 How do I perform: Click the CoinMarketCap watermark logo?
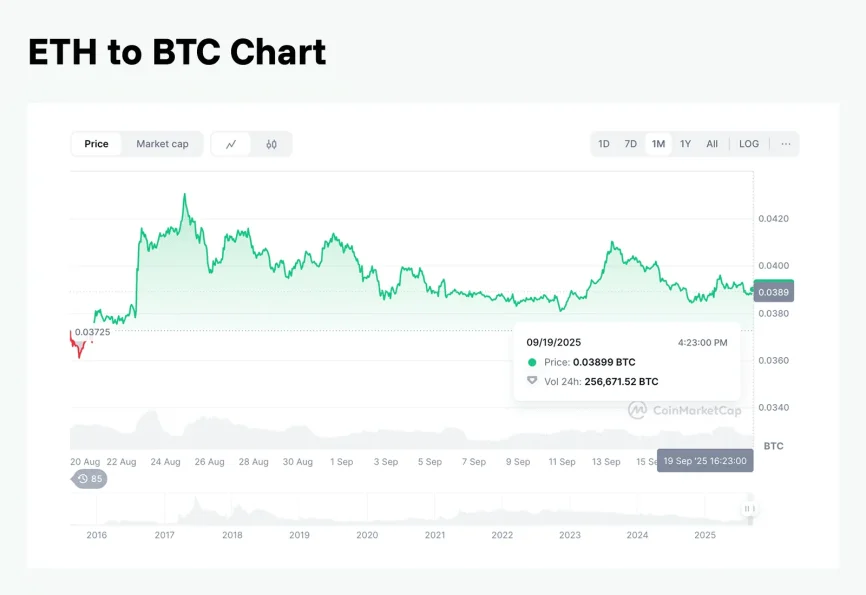[685, 410]
